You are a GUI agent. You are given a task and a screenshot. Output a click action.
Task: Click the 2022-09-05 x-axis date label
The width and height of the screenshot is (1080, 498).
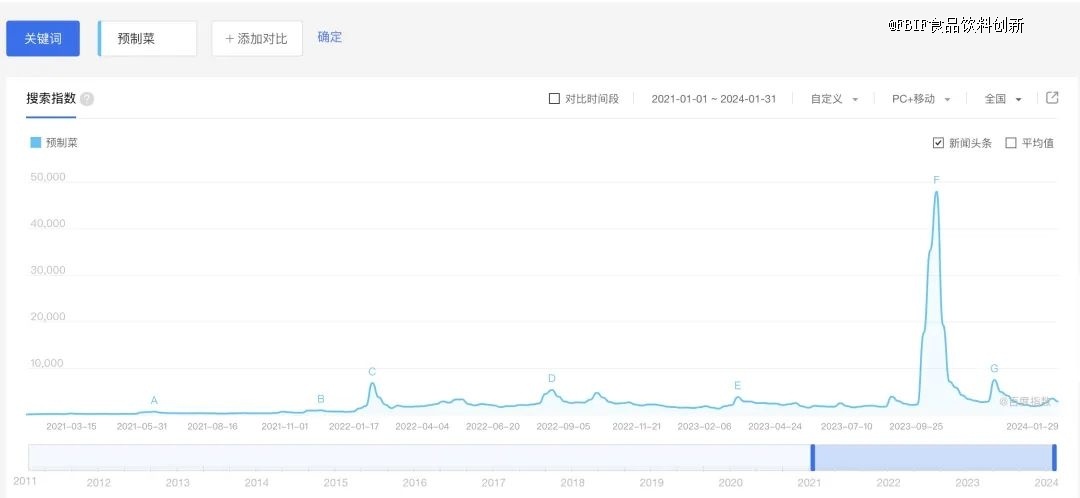(x=563, y=426)
